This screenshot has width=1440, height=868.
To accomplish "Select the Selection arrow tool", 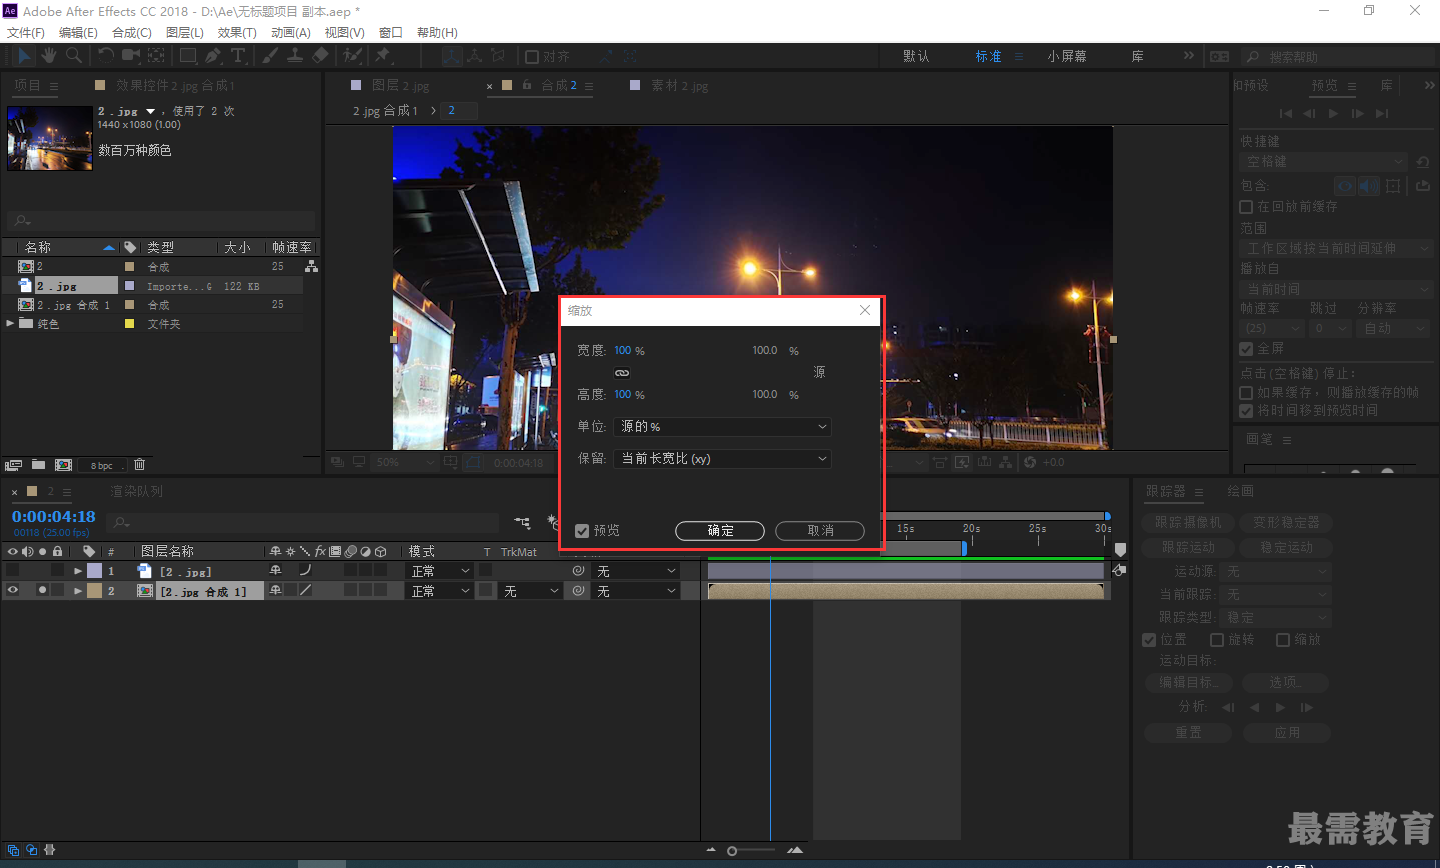I will coord(24,56).
